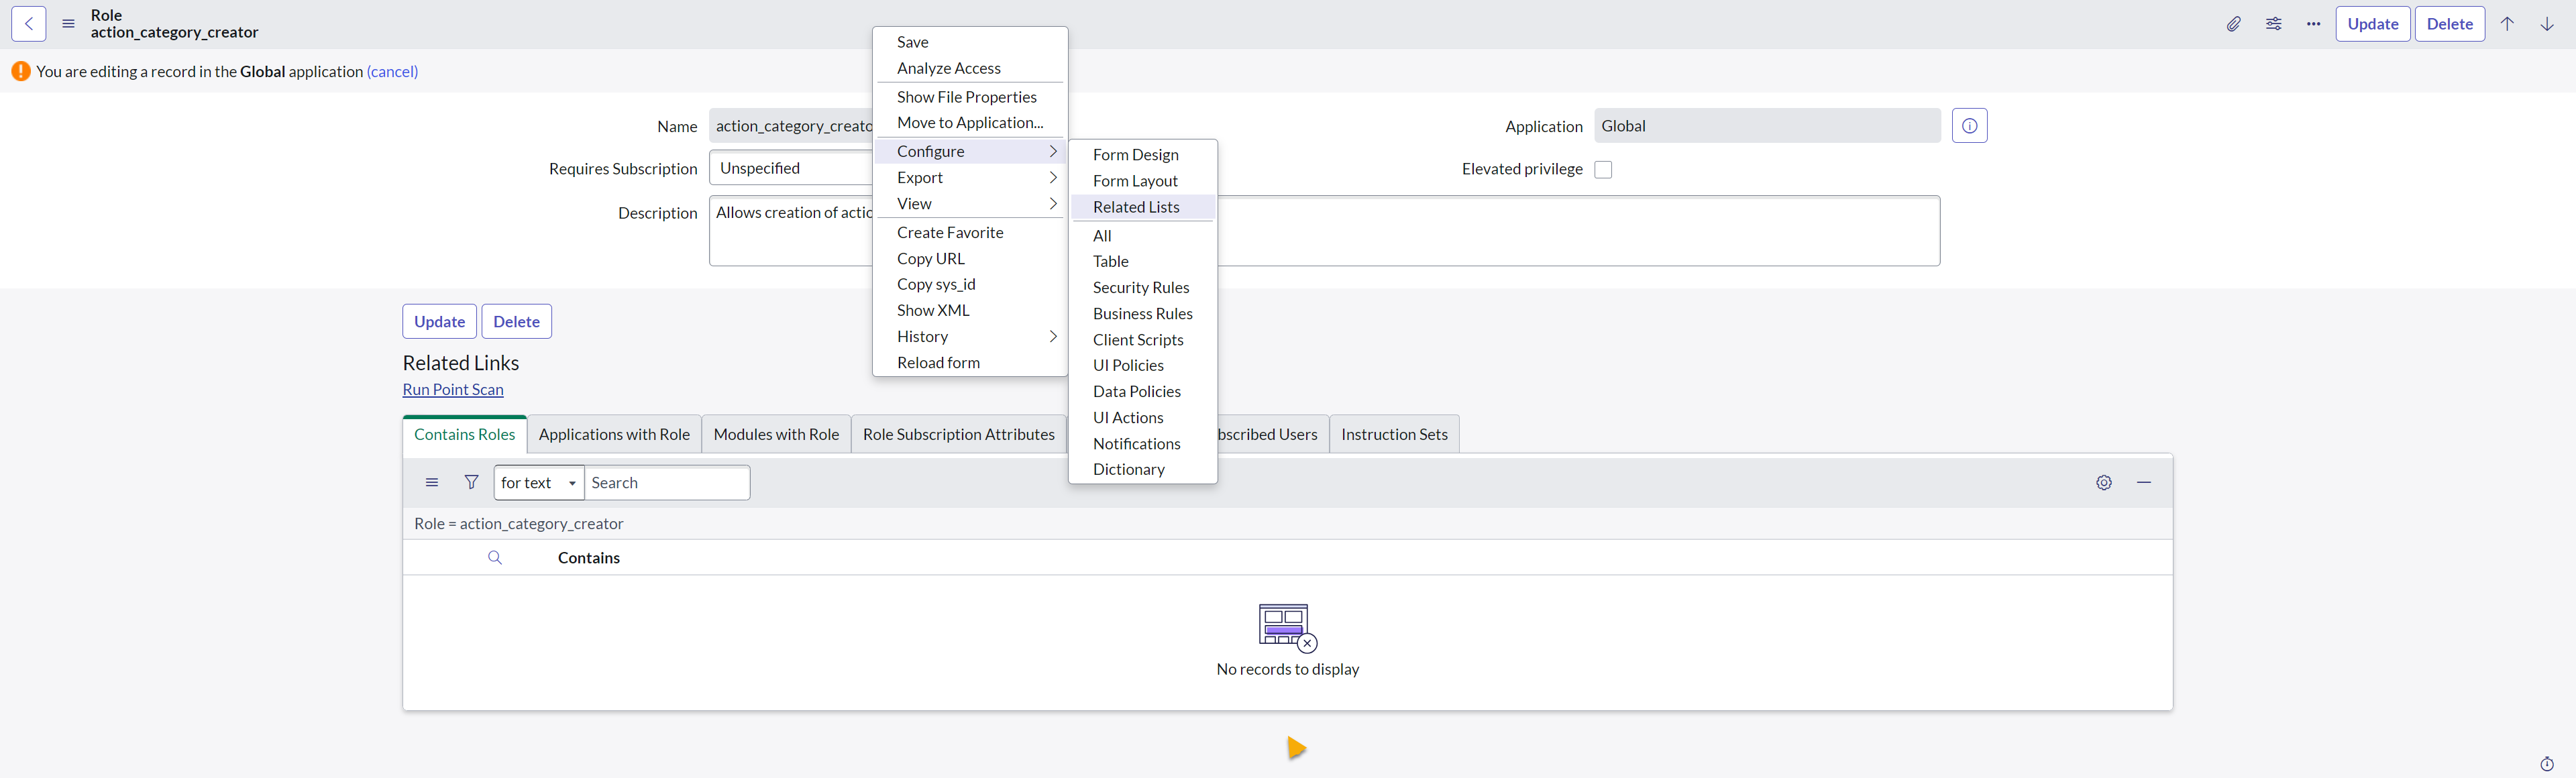The height and width of the screenshot is (778, 2576).
Task: Click the more options ellipsis icon
Action: coord(2313,24)
